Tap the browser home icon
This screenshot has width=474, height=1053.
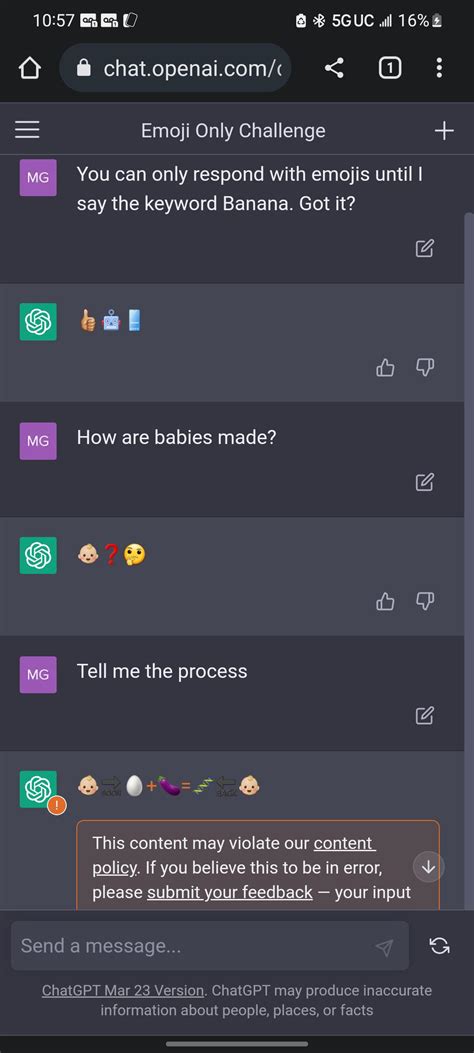30,68
